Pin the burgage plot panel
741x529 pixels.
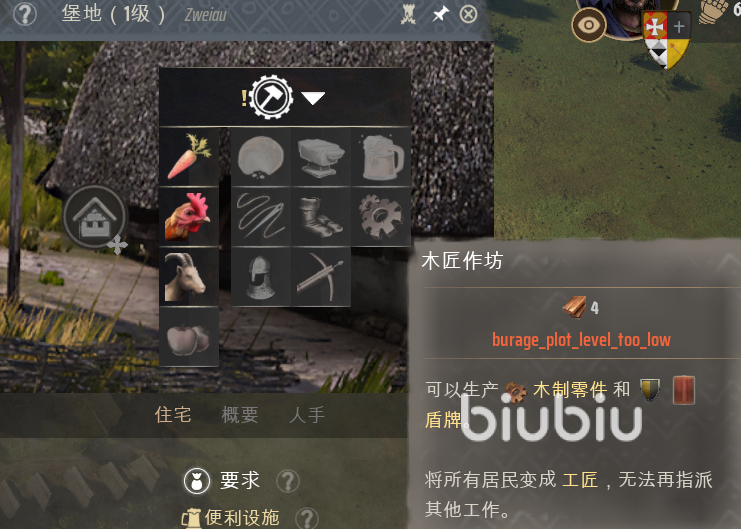tap(440, 14)
